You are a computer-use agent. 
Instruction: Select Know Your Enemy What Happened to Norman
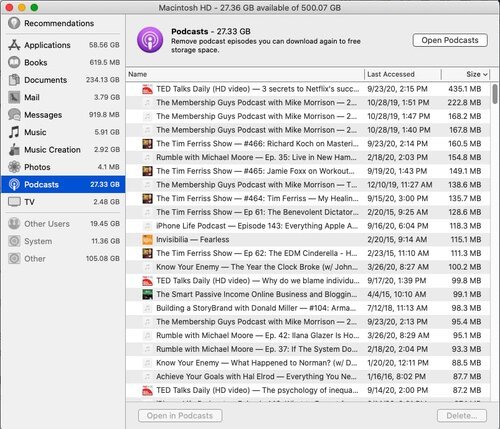[308, 363]
